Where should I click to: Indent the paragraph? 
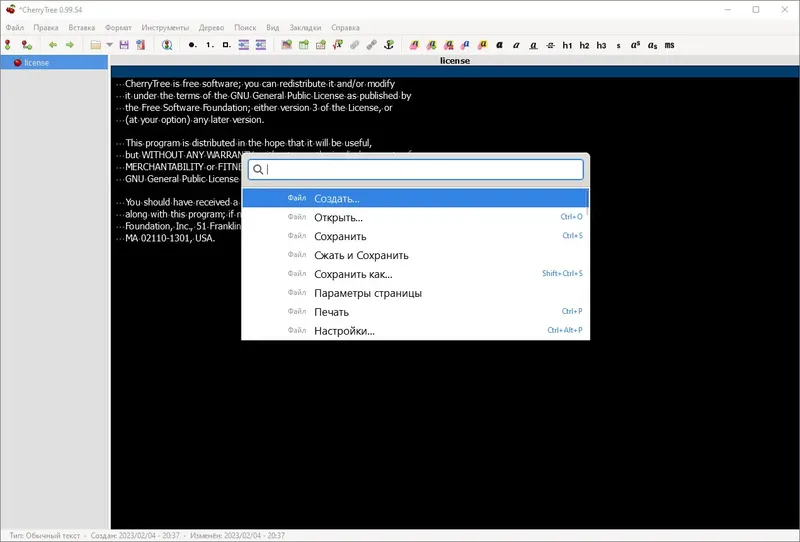coord(244,45)
